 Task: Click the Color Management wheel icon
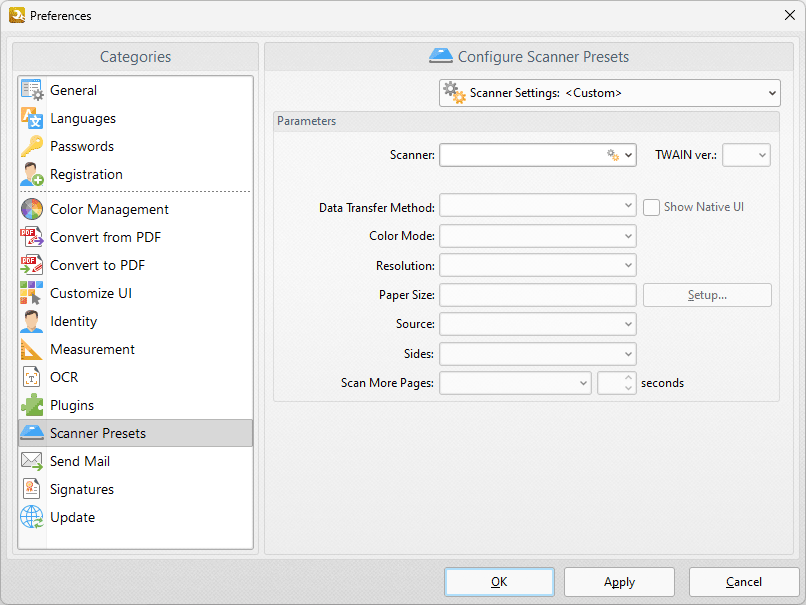32,209
